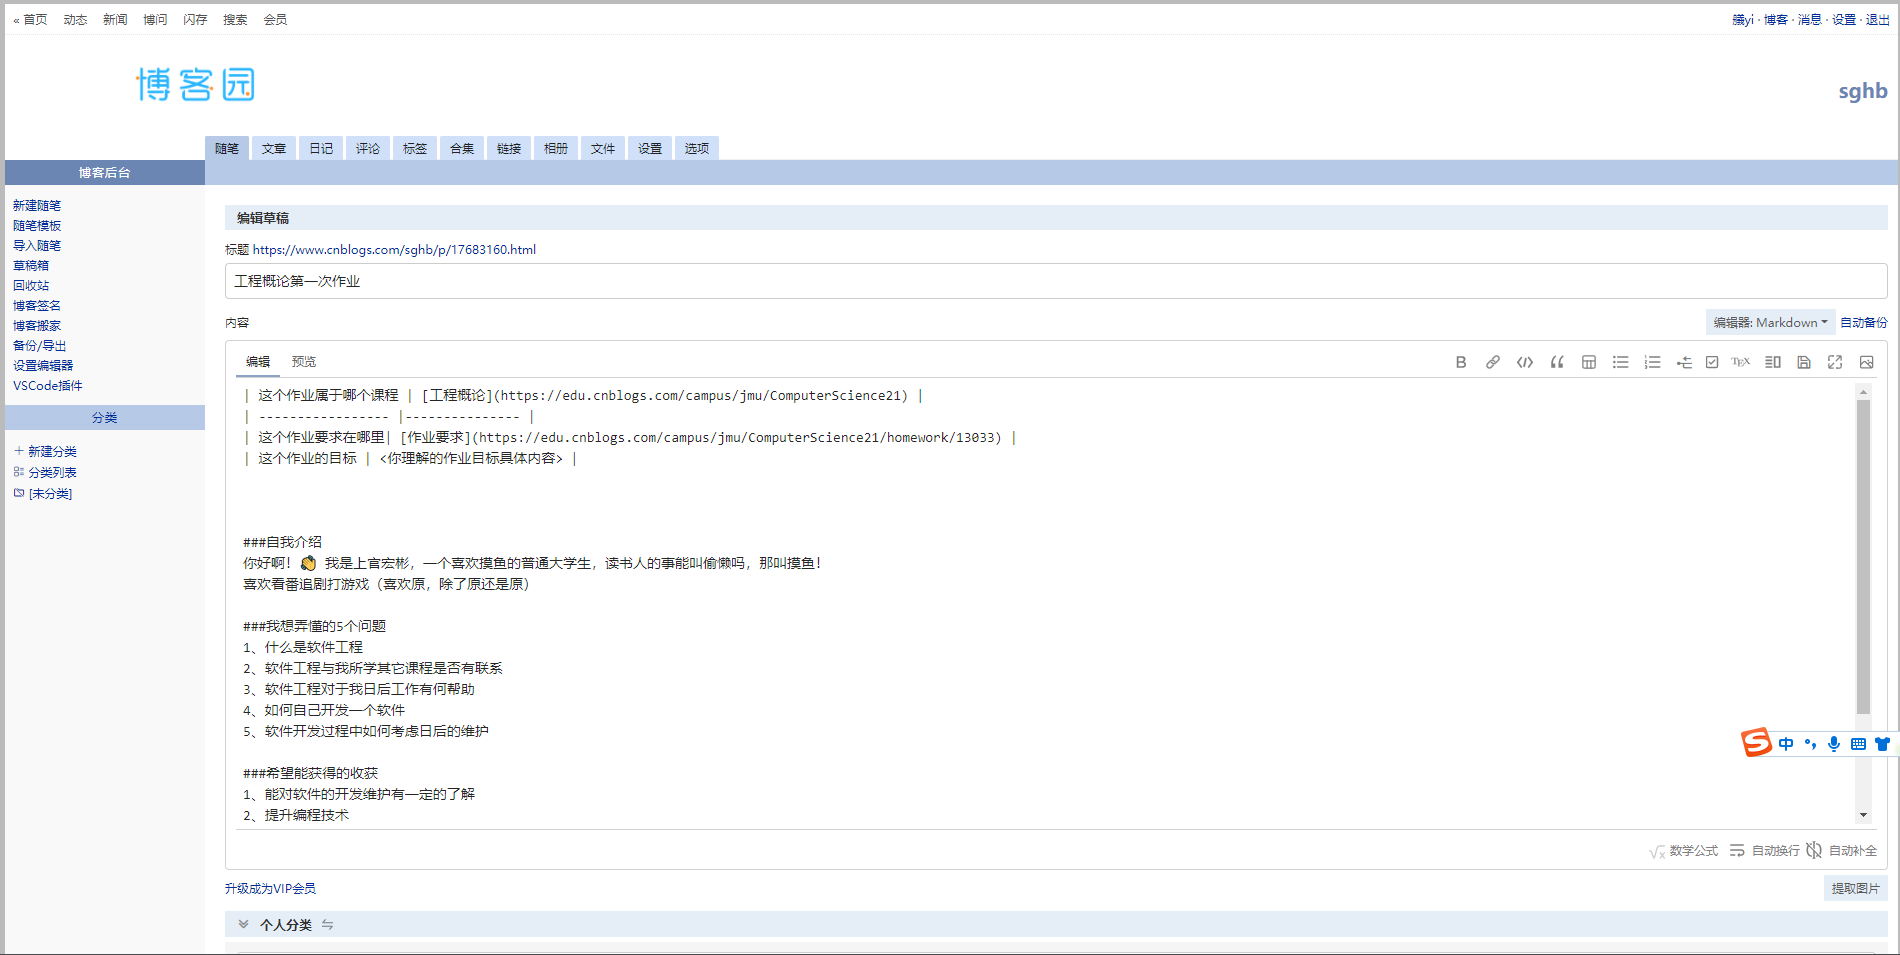Open the 合集 tab

click(x=462, y=148)
